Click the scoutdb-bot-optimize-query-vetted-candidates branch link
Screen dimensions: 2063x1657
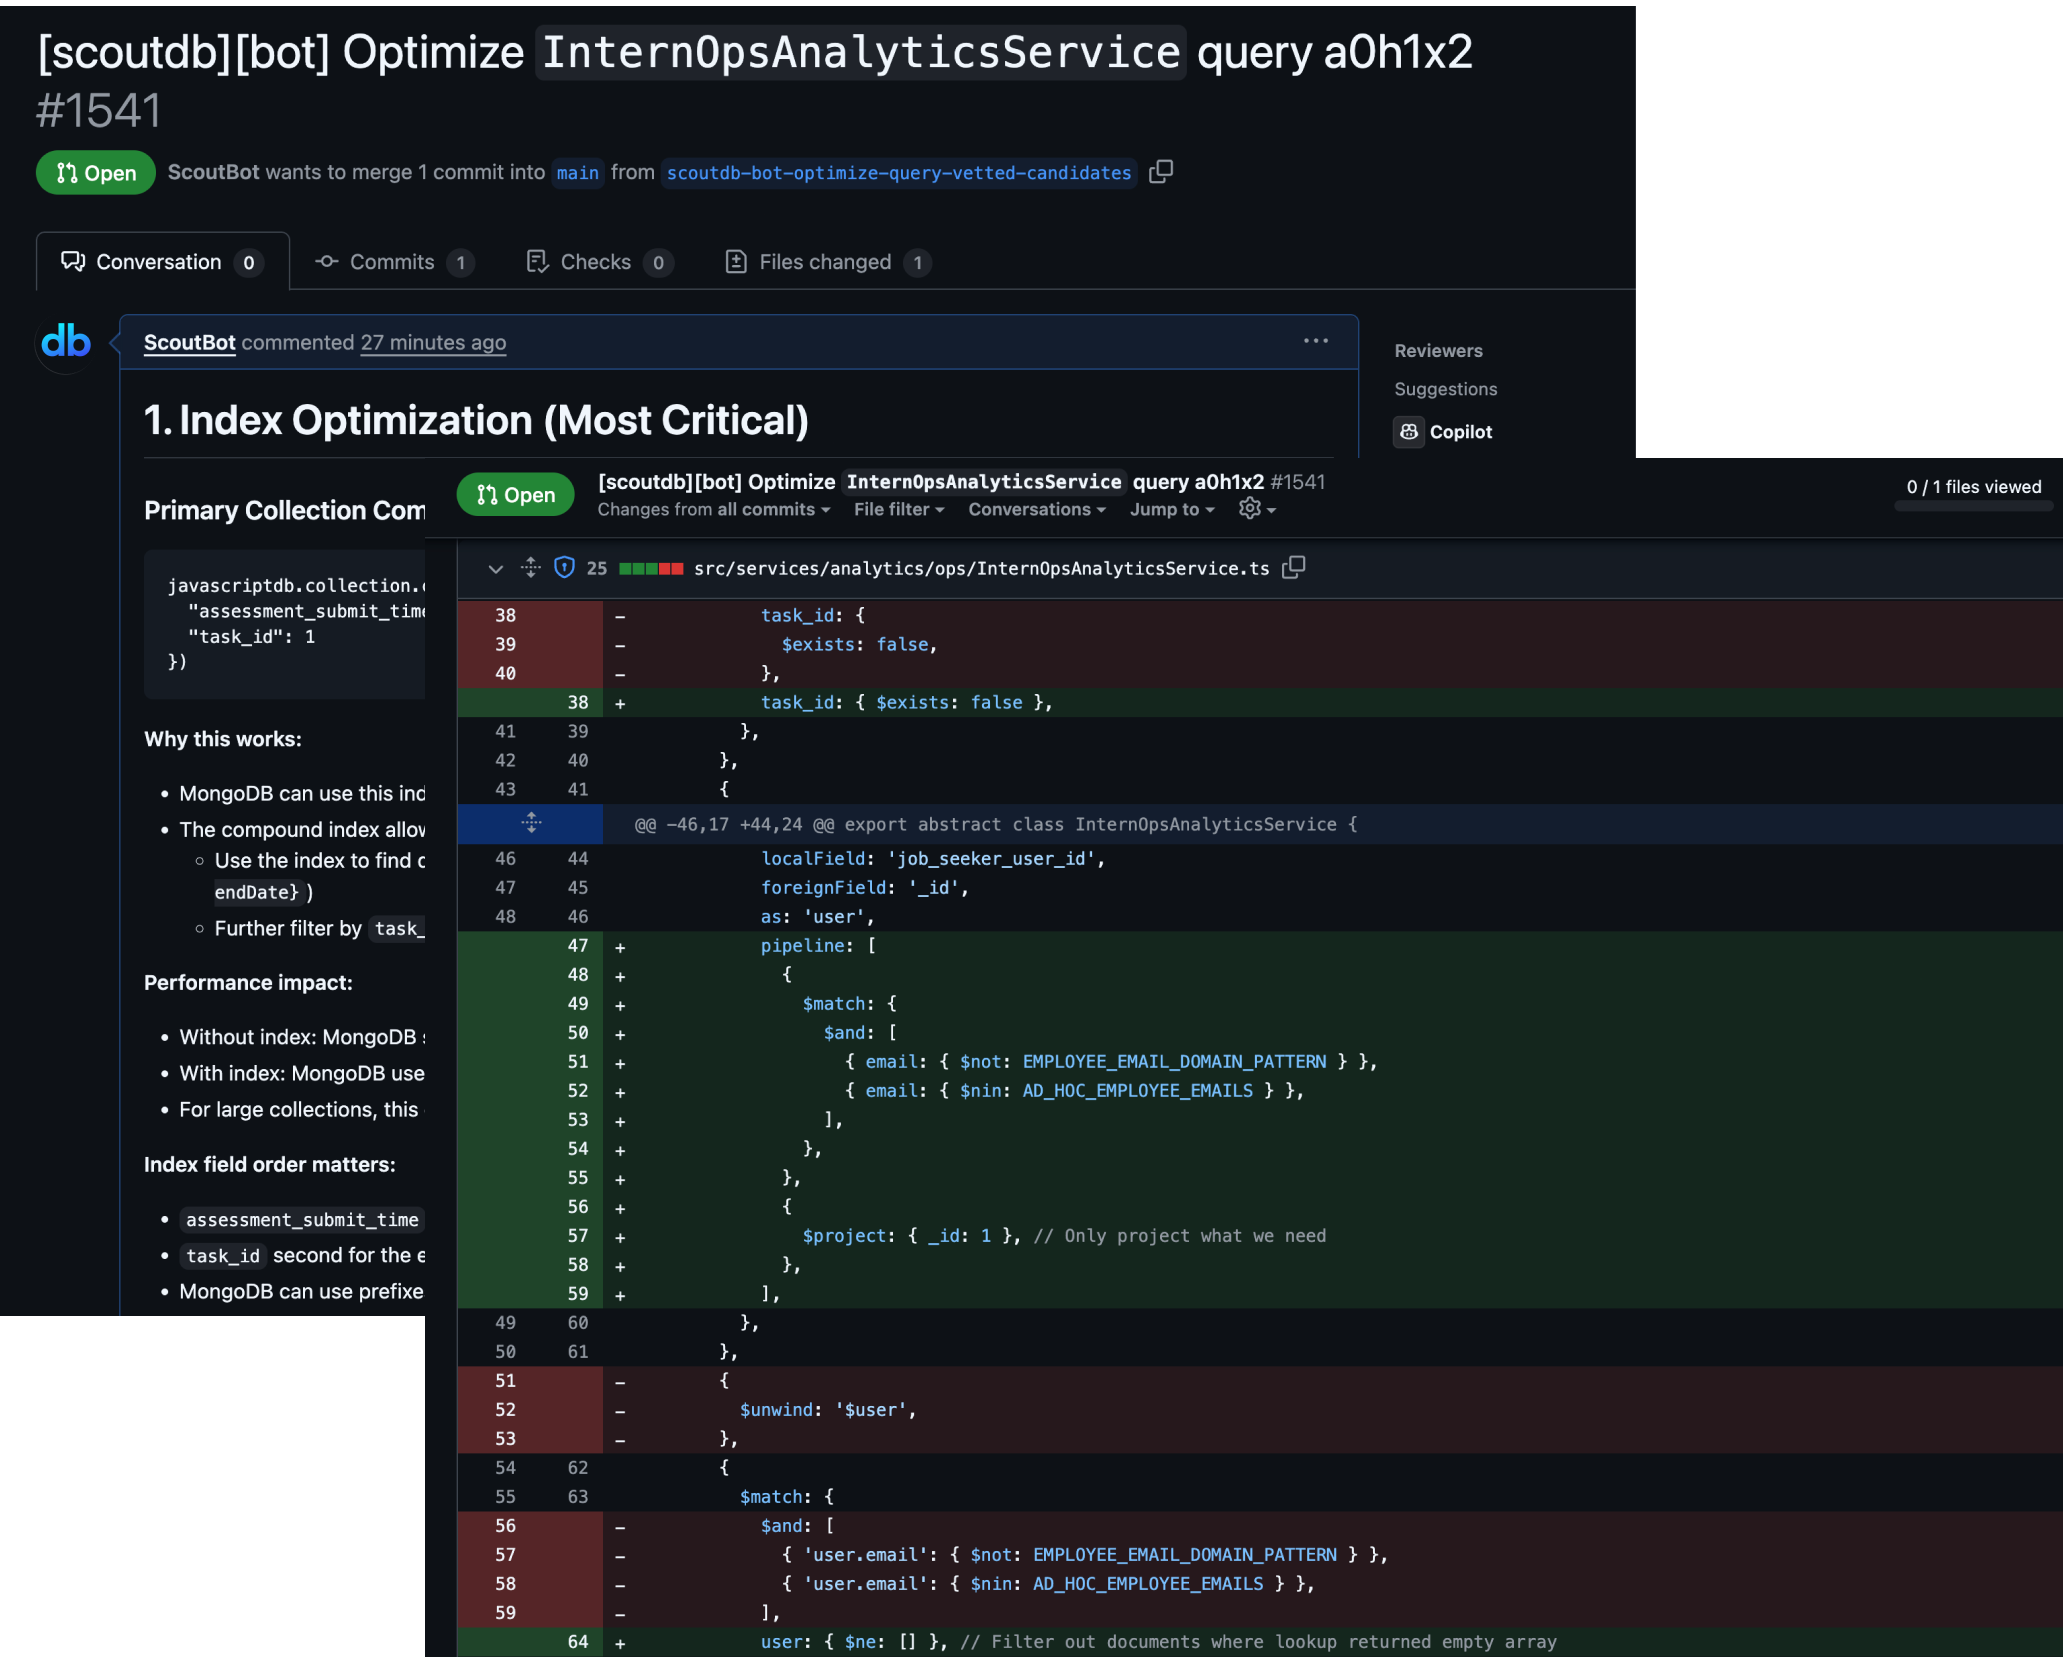click(x=898, y=173)
